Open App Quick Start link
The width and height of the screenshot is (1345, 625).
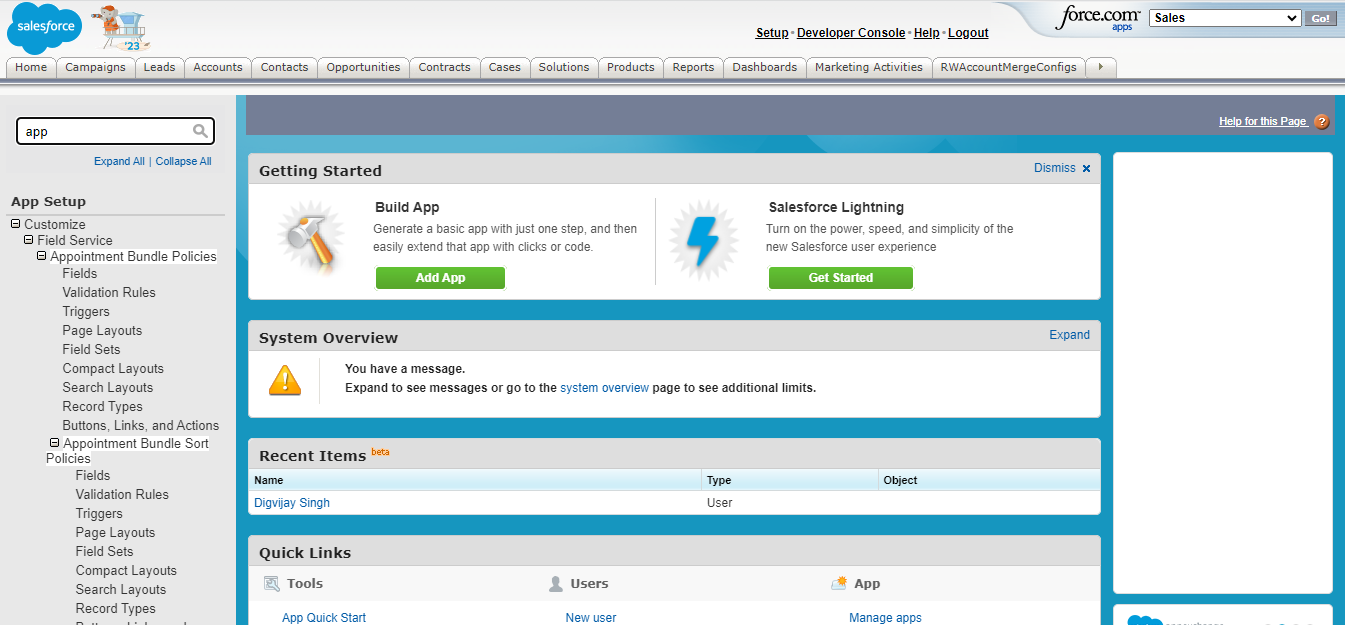tap(324, 618)
